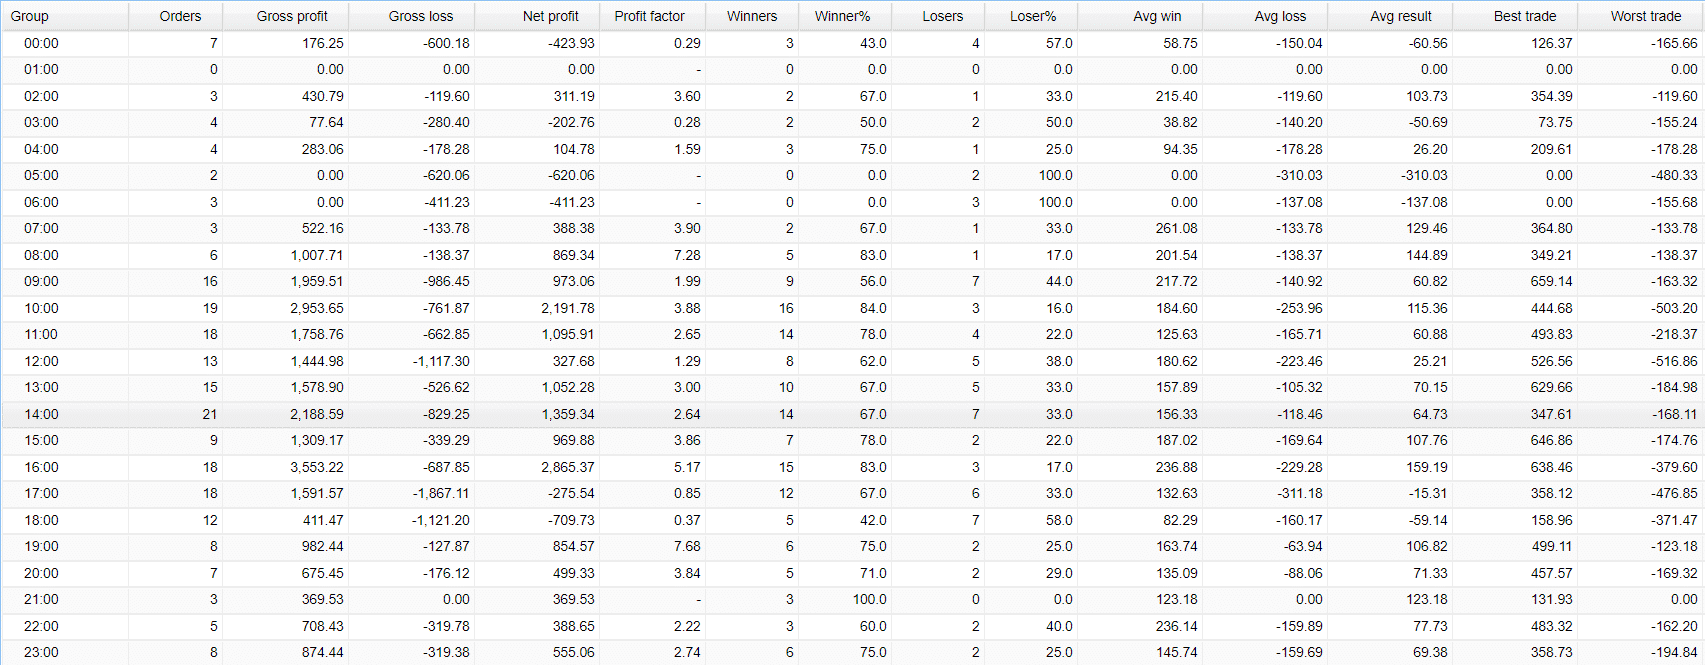
Task: Select the 10:00 group row label
Action: point(41,308)
